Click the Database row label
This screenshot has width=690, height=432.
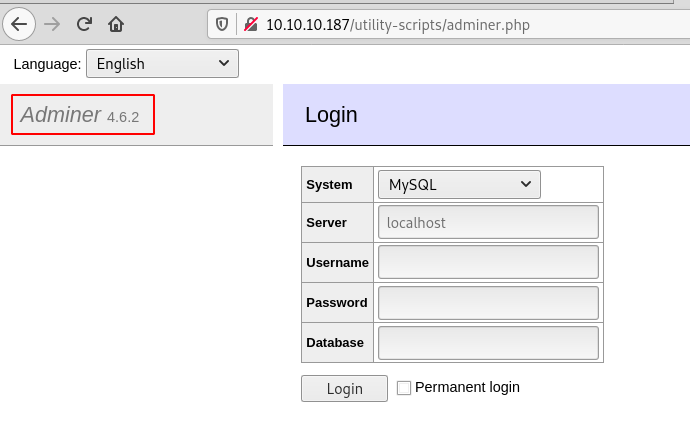335,343
